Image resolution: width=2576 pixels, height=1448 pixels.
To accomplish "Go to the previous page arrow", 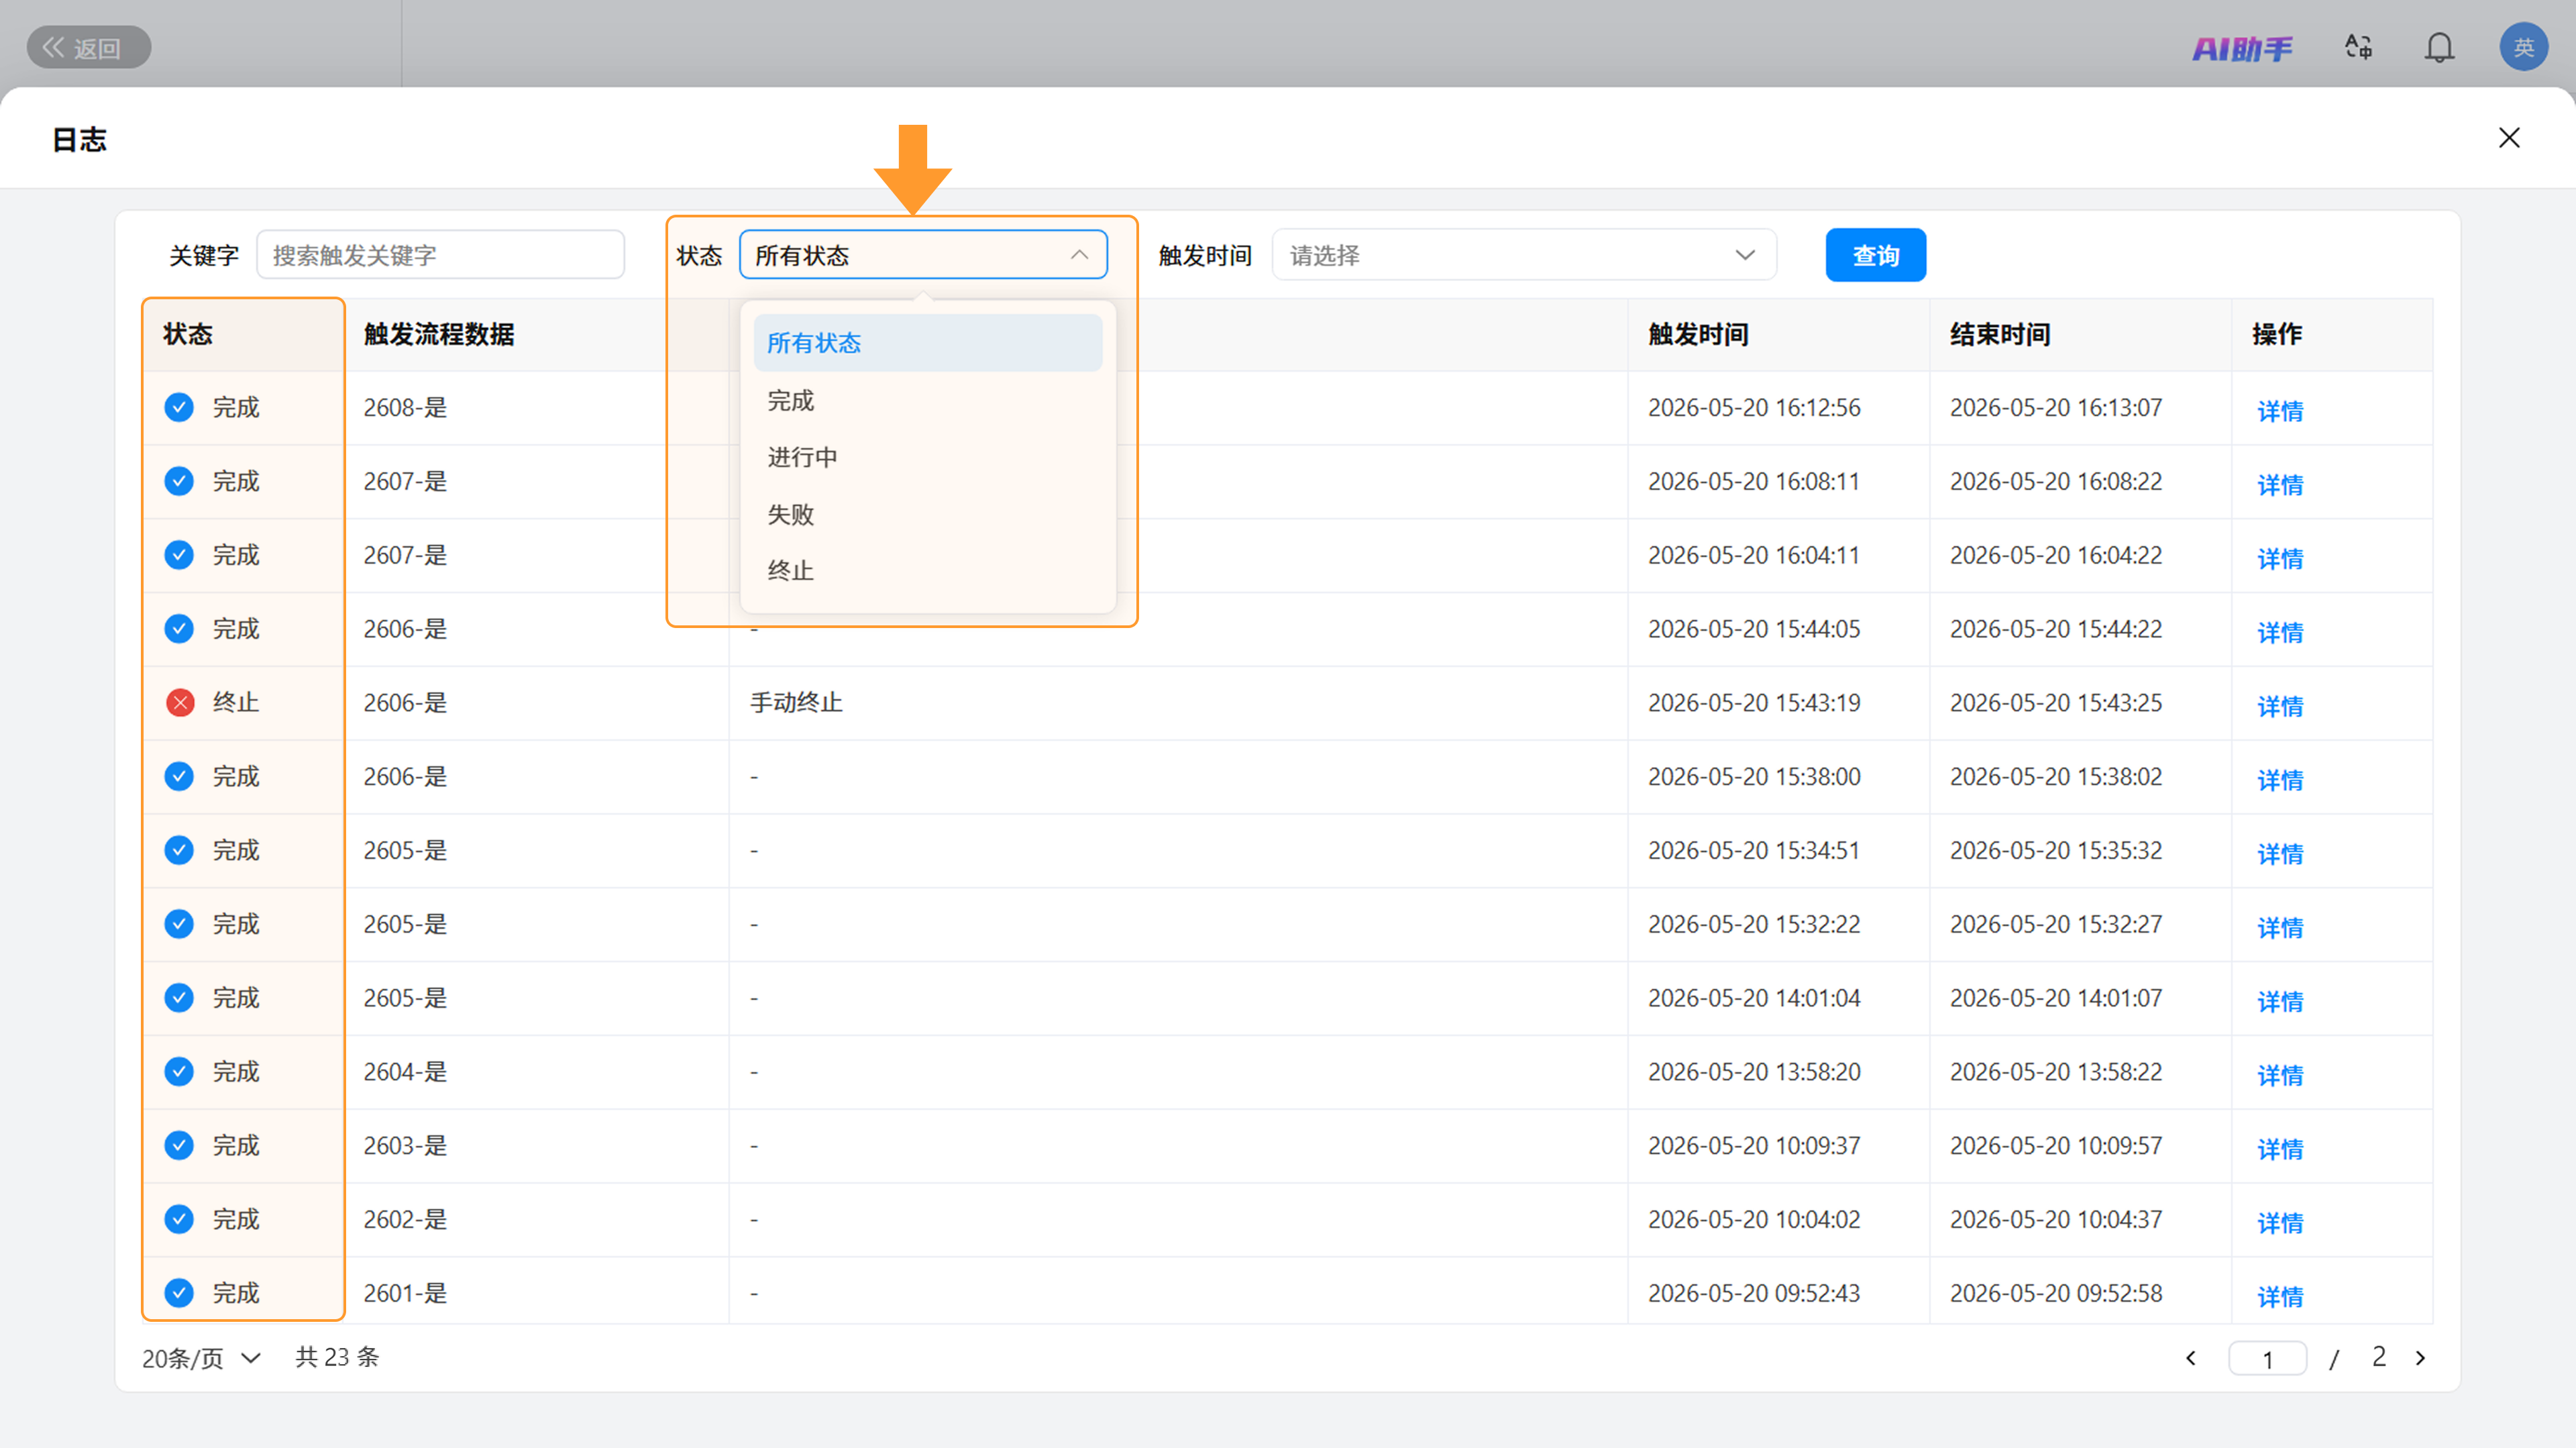I will tap(2191, 1358).
